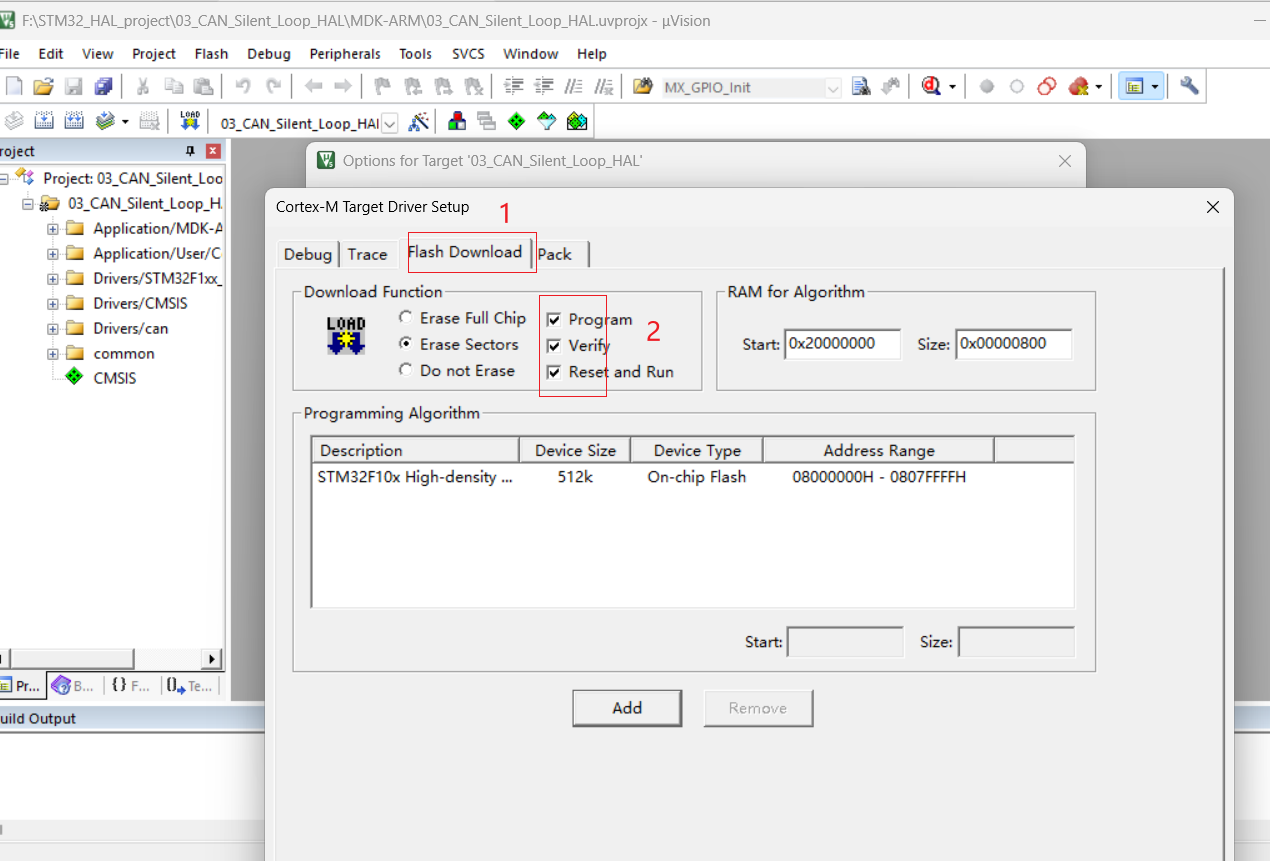The width and height of the screenshot is (1270, 861).
Task: Click the New file icon
Action: (13, 87)
